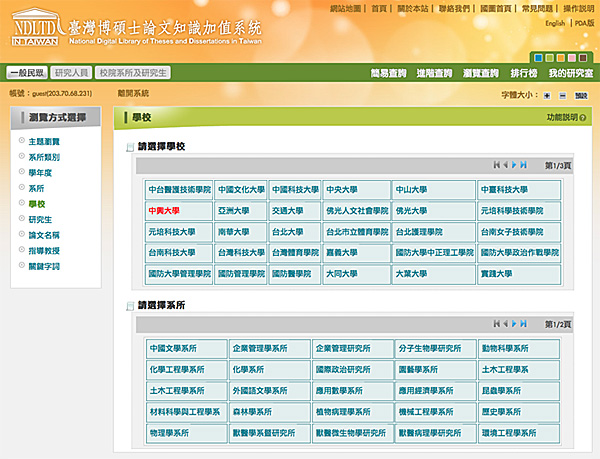Select the 主題瀏覽 browse option
The width and height of the screenshot is (600, 459).
[x=43, y=141]
